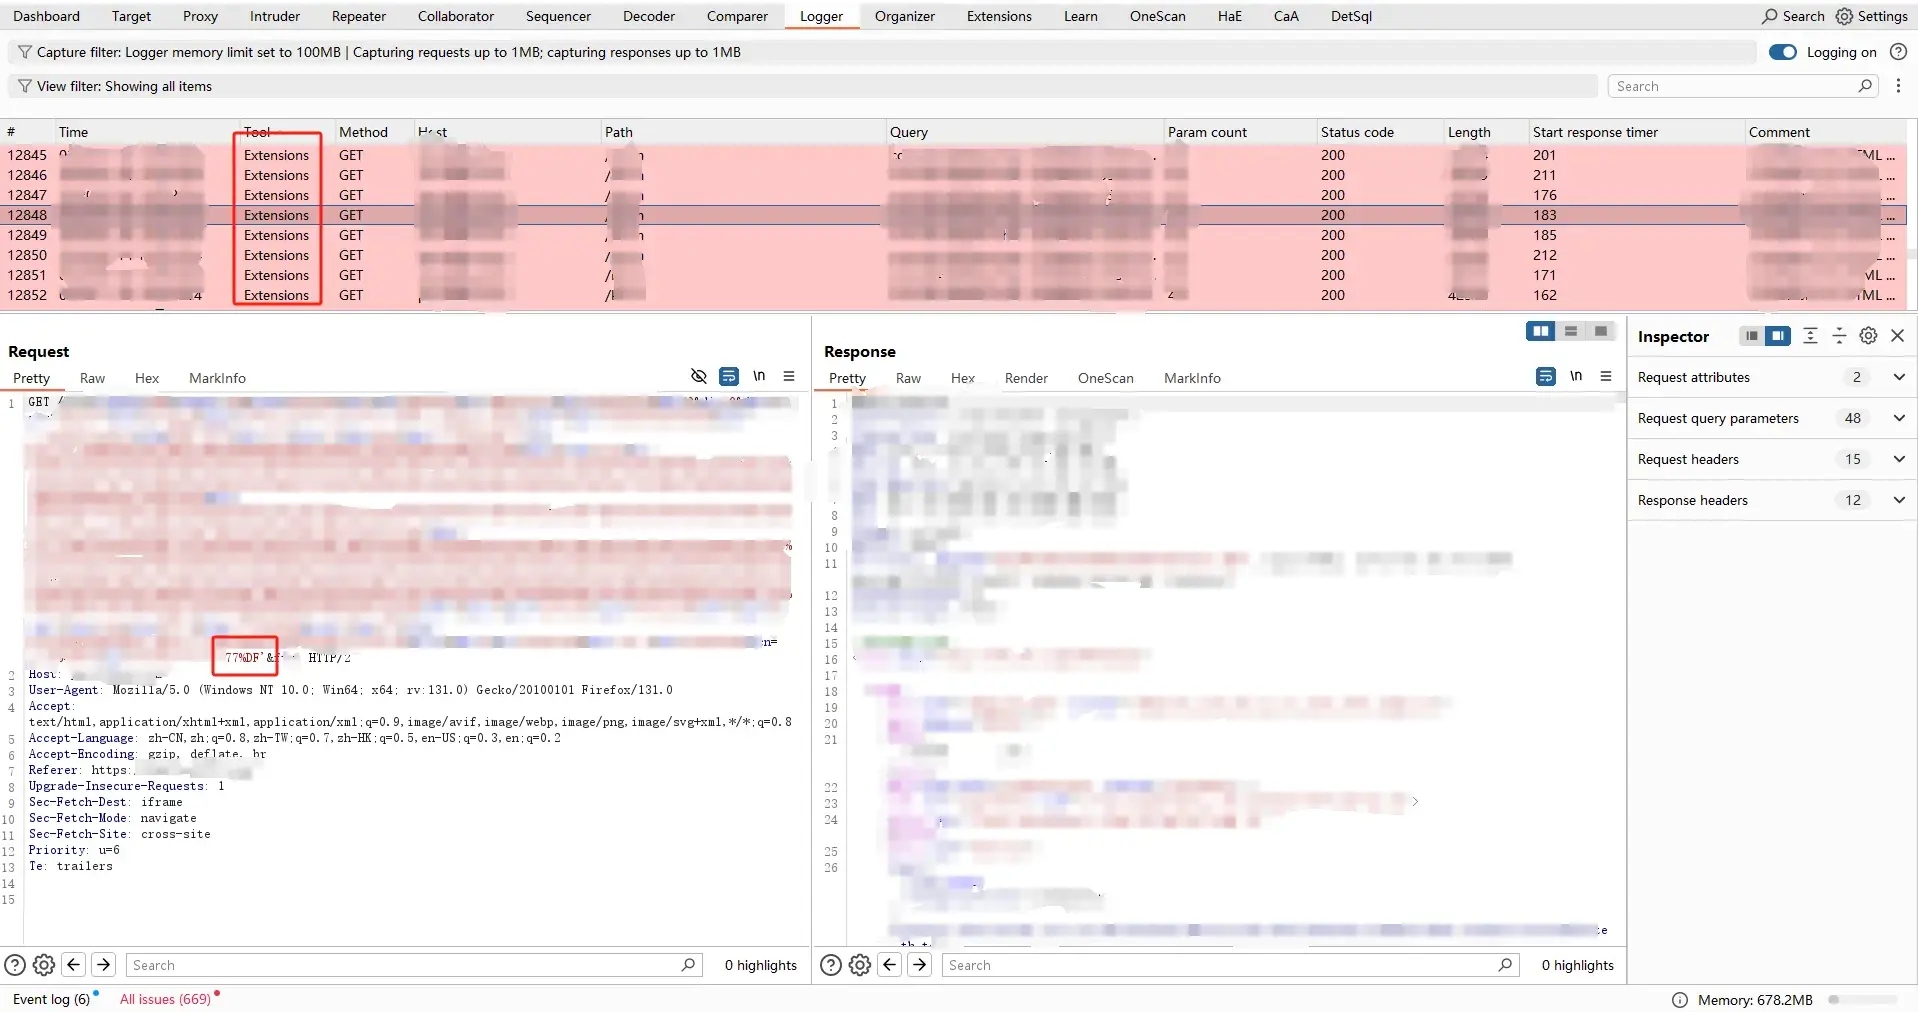The height and width of the screenshot is (1012, 1918).
Task: Go to previous match in Request search
Action: tap(73, 965)
